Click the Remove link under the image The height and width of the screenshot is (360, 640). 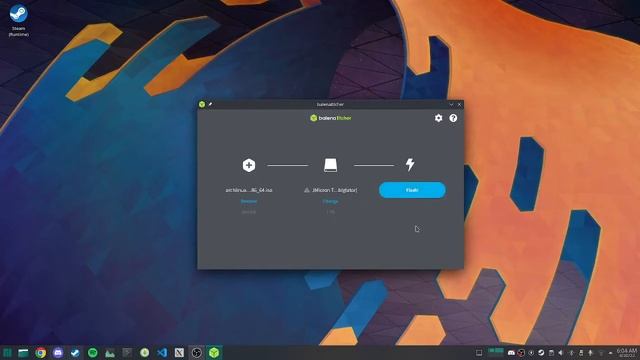[249, 201]
